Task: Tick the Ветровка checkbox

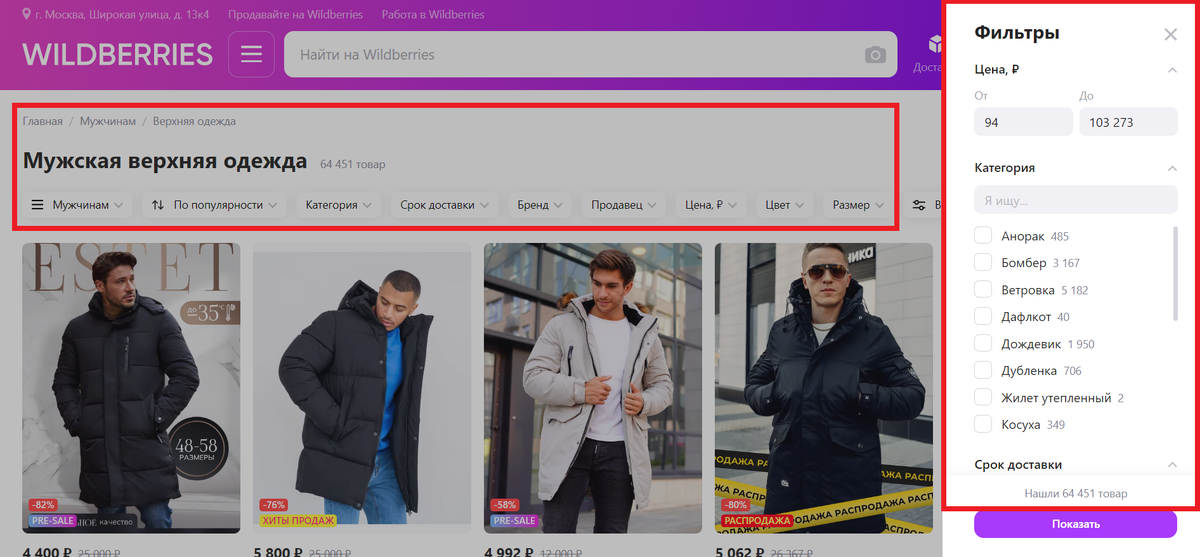Action: (983, 290)
